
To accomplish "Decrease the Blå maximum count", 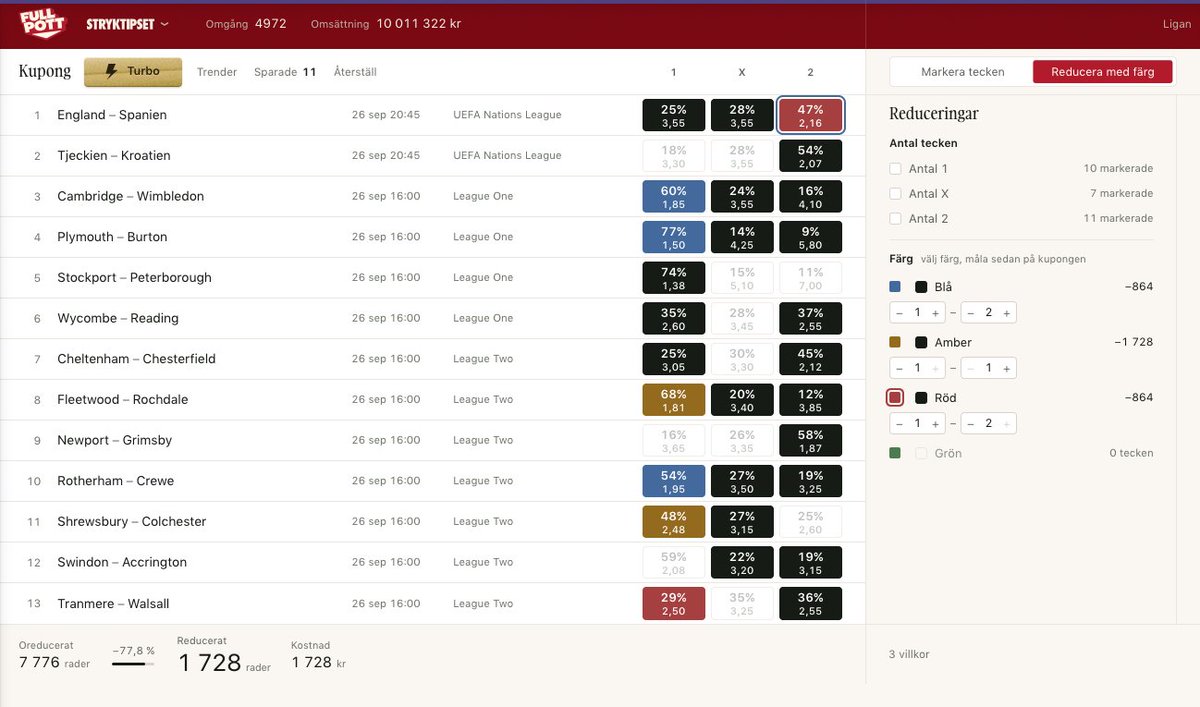I will [x=971, y=313].
